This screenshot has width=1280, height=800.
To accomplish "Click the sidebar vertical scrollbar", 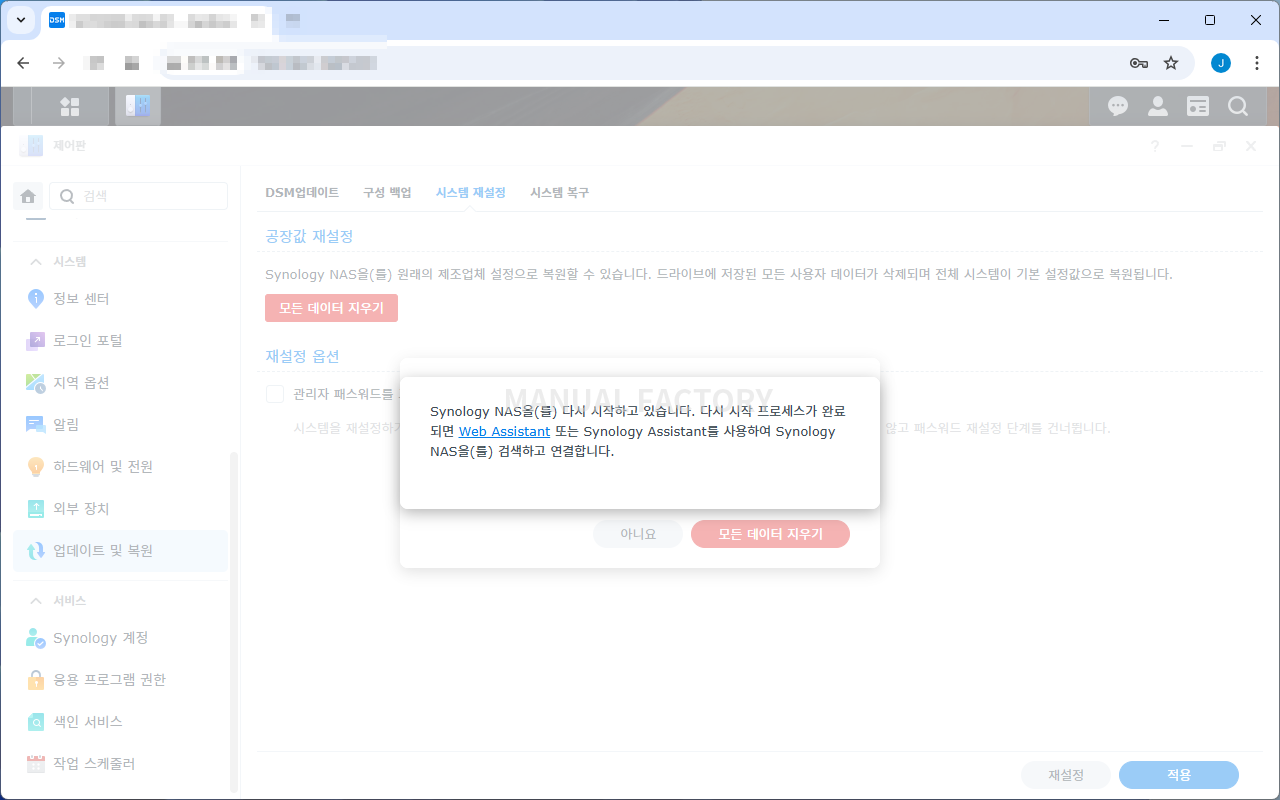I will pos(234,620).
